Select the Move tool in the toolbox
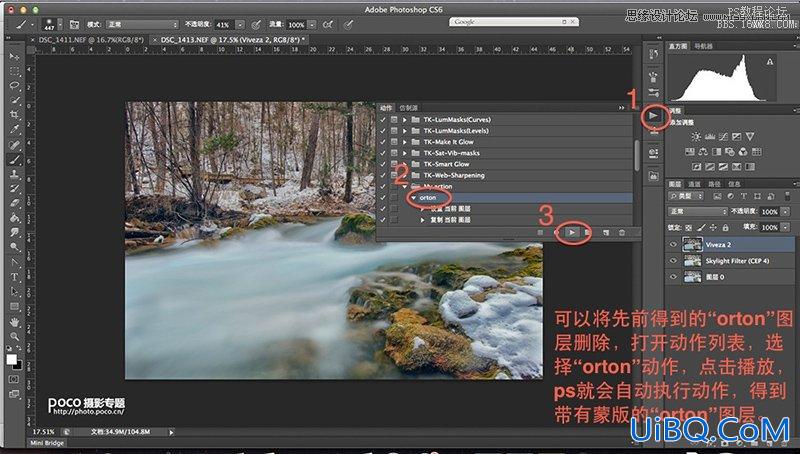This screenshot has height=454, width=800. click(x=14, y=56)
